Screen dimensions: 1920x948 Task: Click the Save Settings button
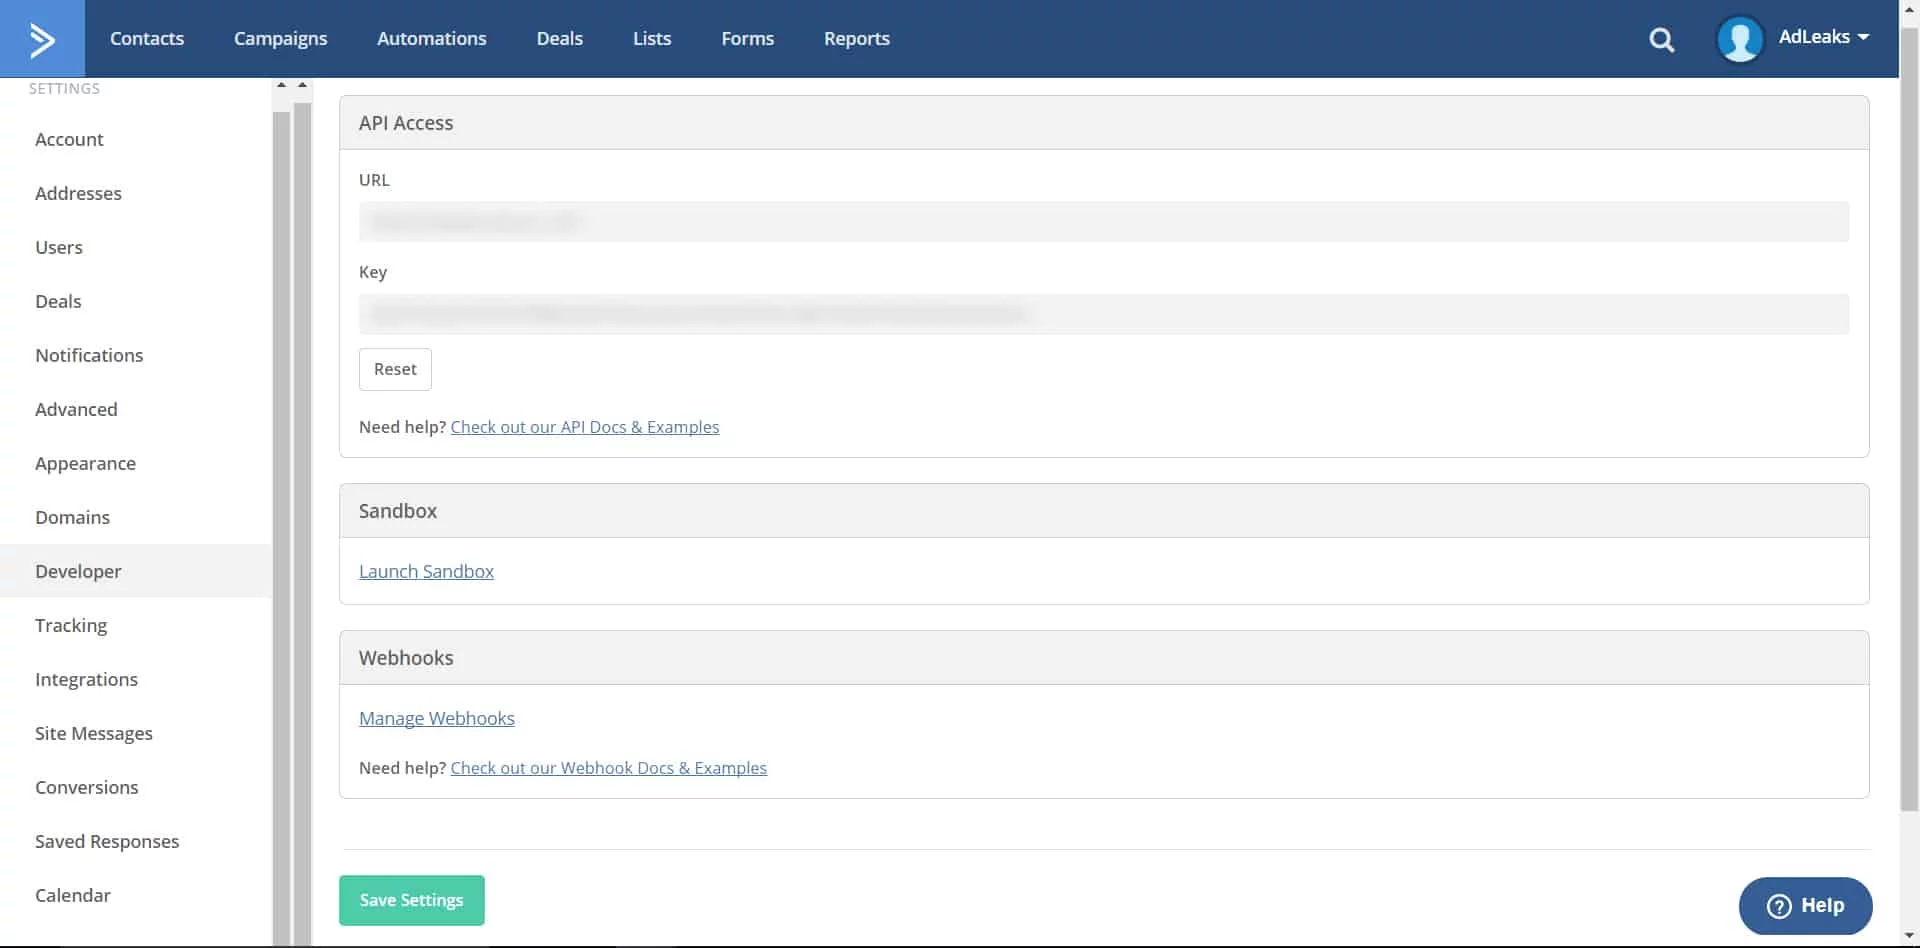412,900
